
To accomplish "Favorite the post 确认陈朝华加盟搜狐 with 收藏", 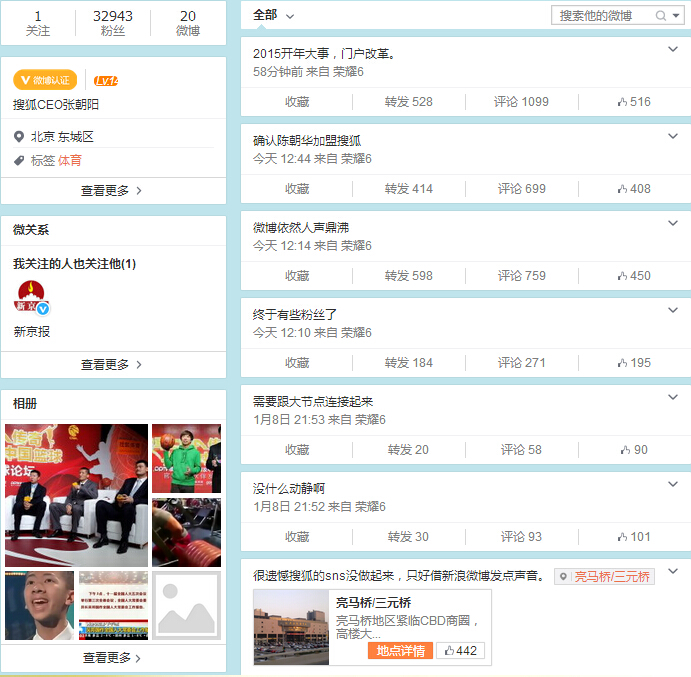I will [297, 189].
